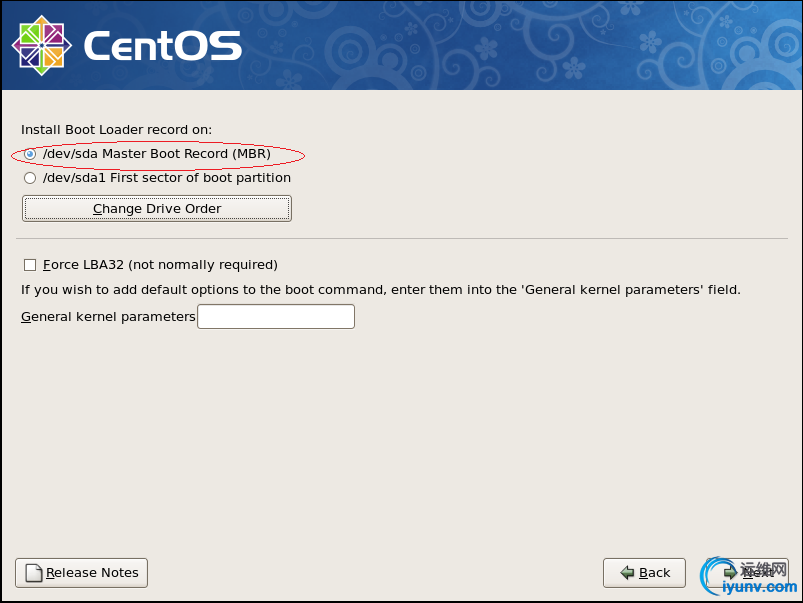Click the CentOS logo icon in header
803x603 pixels.
pos(40,44)
